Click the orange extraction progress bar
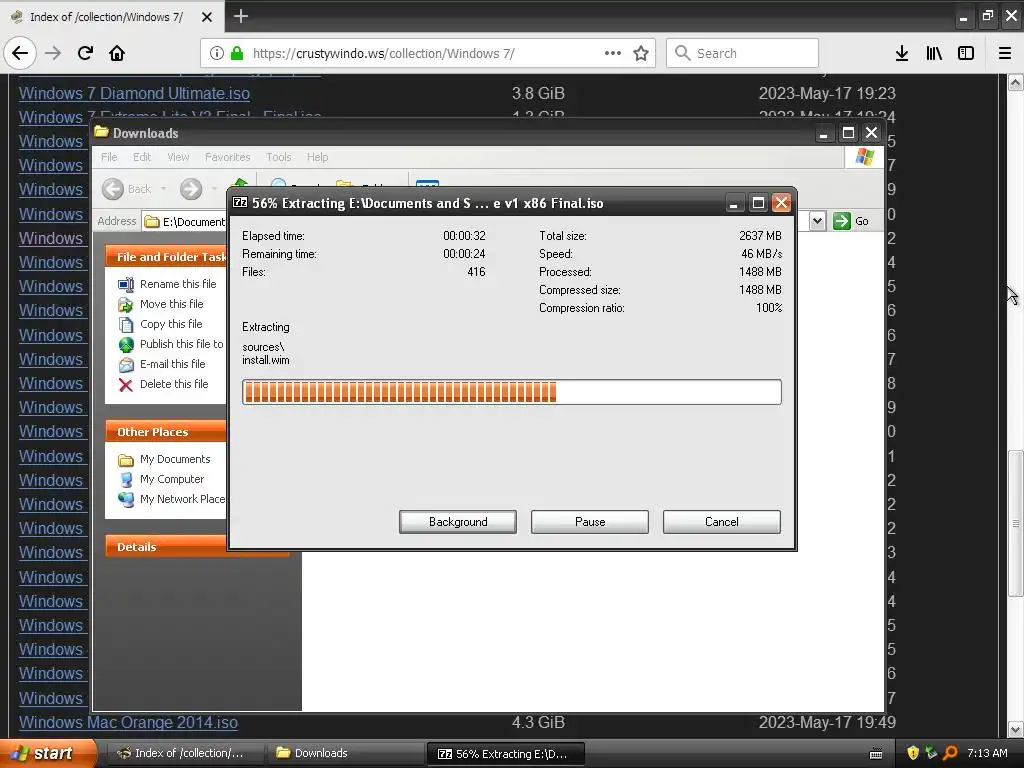This screenshot has height=768, width=1024. (x=511, y=392)
